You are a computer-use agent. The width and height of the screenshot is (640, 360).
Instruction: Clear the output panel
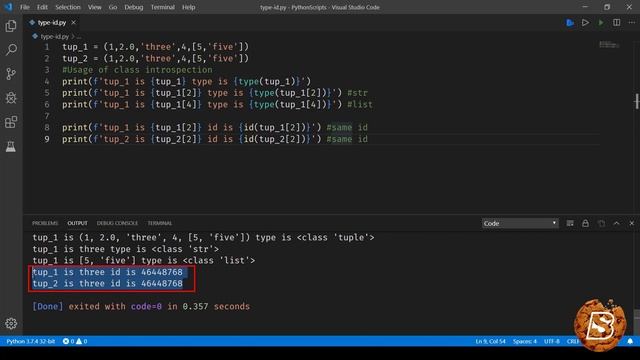(570, 223)
